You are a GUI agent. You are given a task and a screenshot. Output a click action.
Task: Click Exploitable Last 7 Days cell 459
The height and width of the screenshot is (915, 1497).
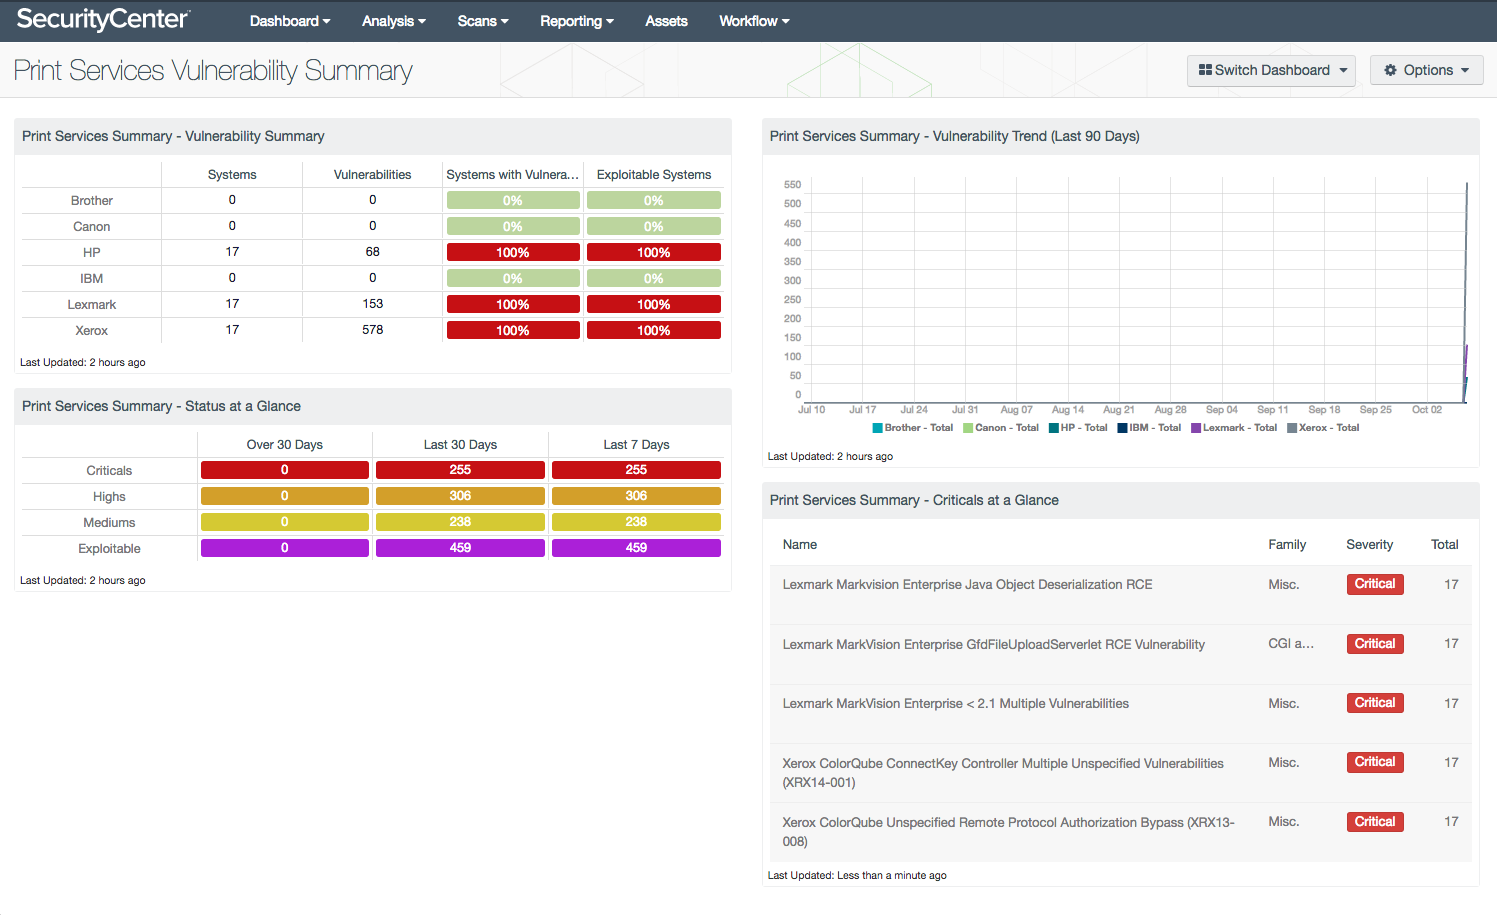click(x=636, y=548)
